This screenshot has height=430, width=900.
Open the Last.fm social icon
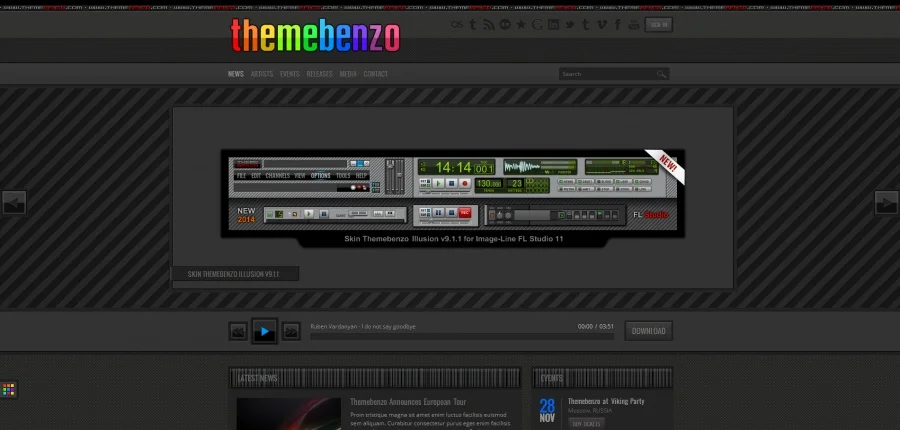456,25
